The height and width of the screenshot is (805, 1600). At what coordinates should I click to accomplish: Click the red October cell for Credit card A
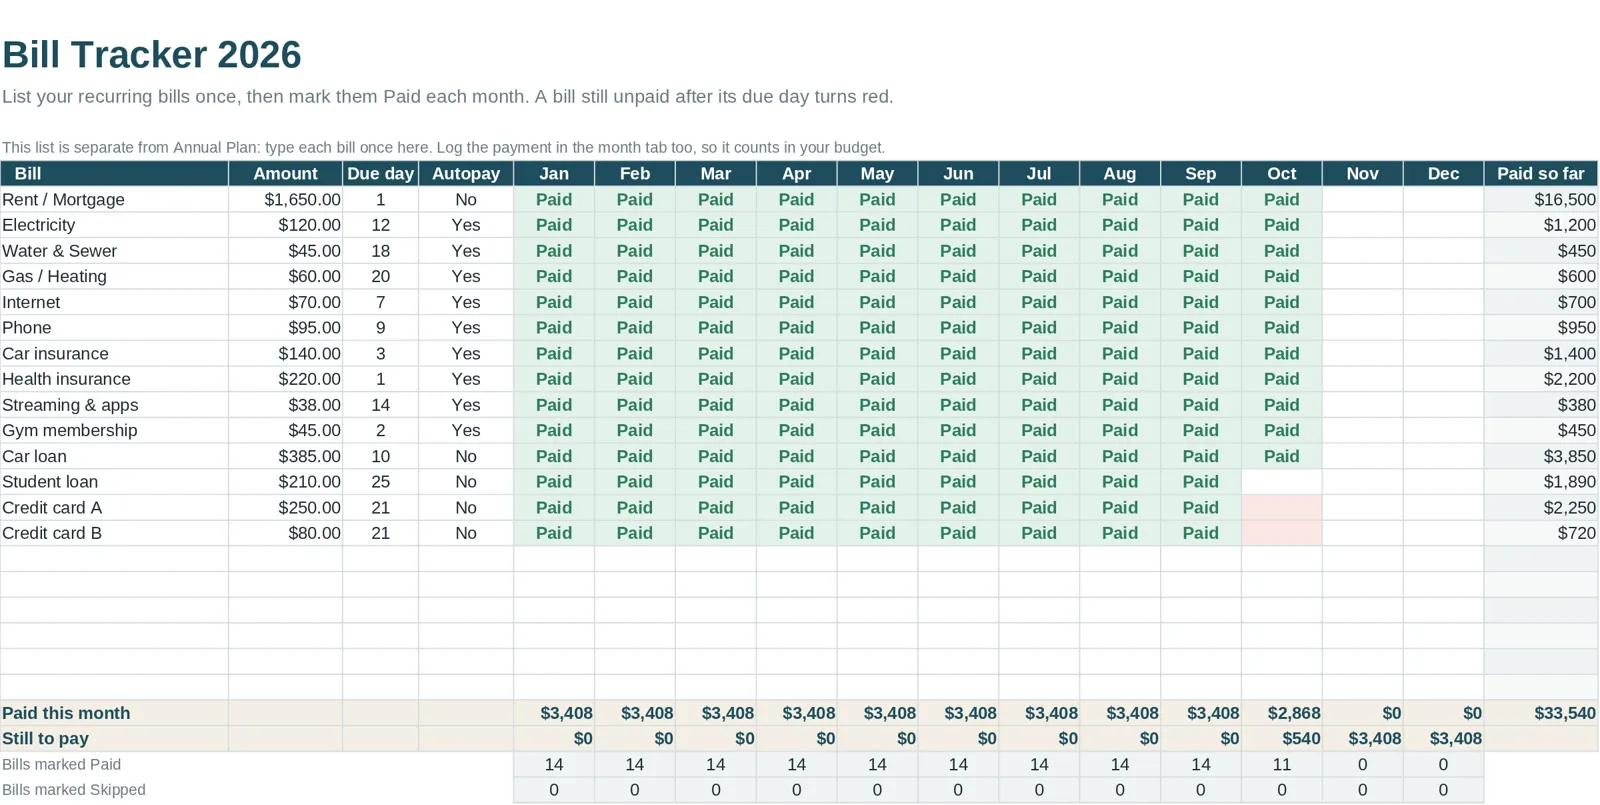point(1281,508)
